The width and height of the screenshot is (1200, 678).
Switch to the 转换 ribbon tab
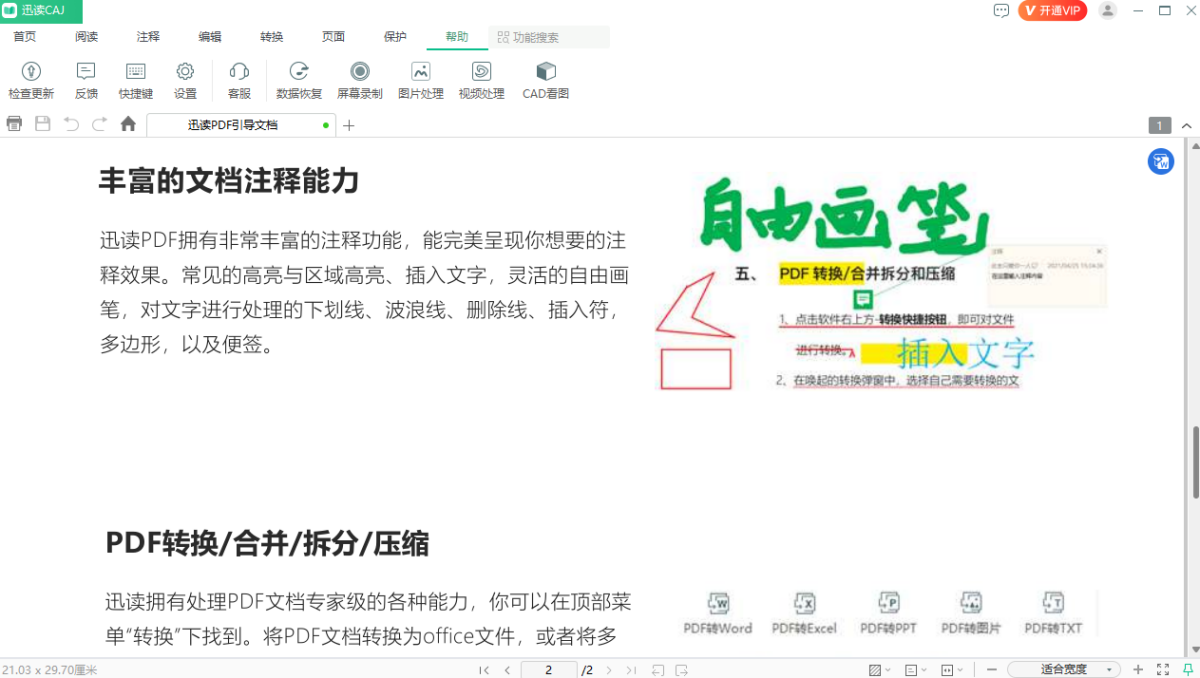pyautogui.click(x=271, y=36)
